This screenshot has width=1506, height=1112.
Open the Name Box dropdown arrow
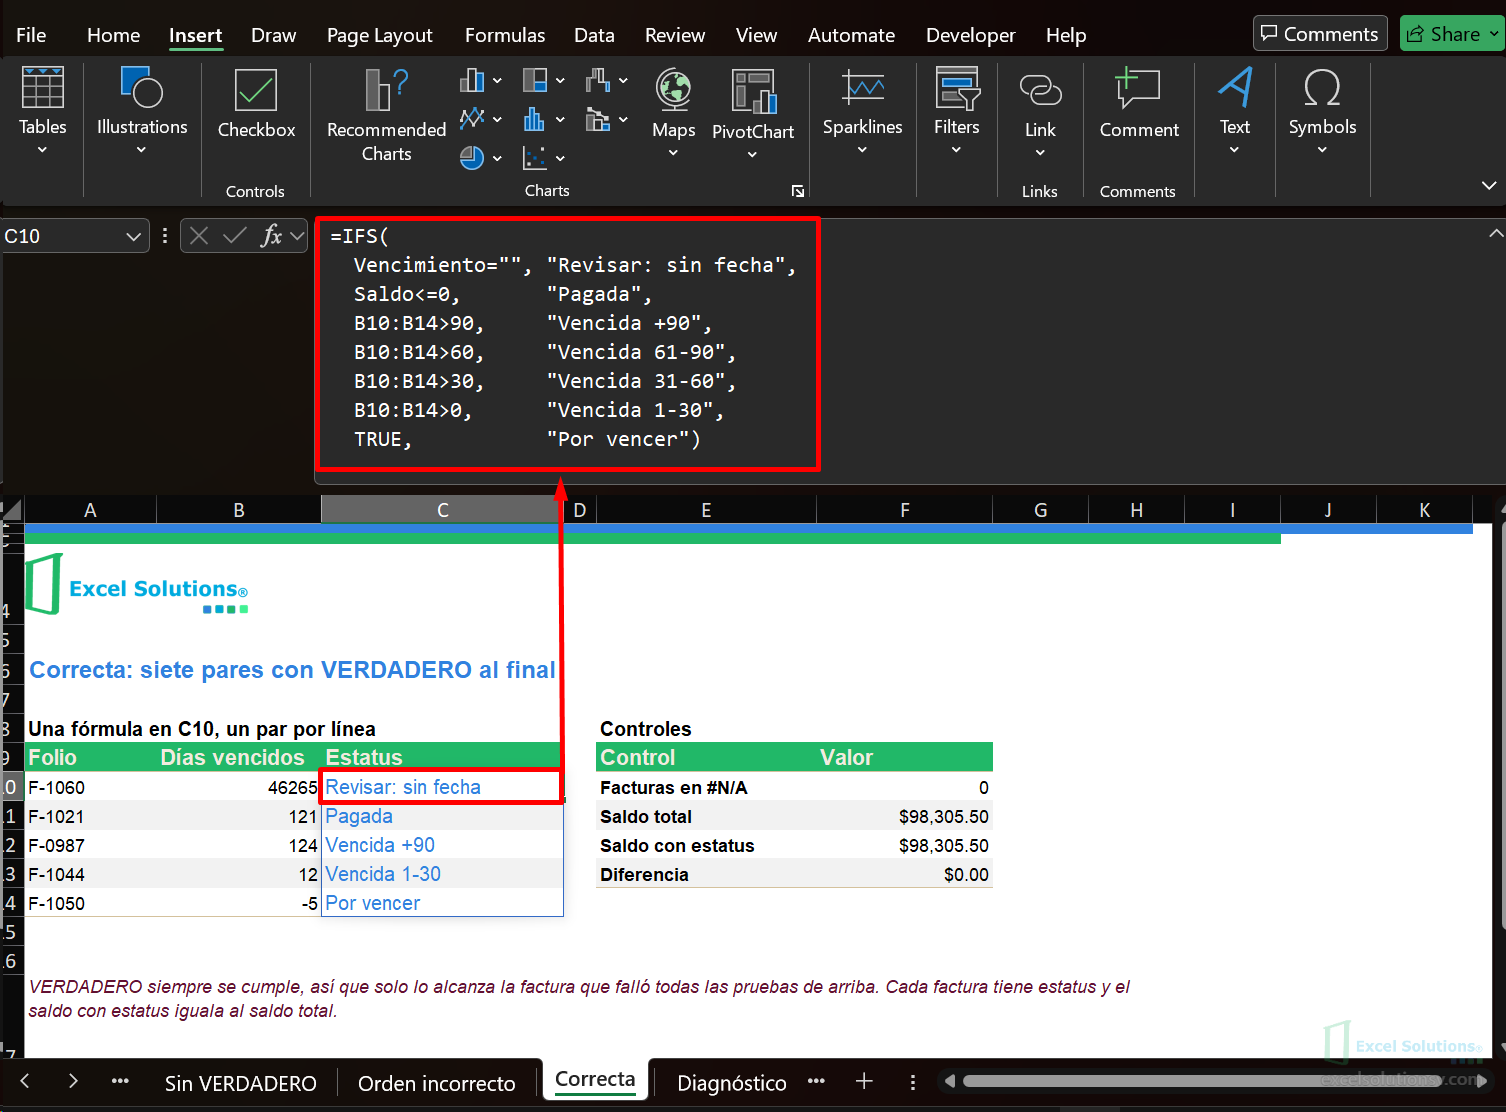click(133, 236)
